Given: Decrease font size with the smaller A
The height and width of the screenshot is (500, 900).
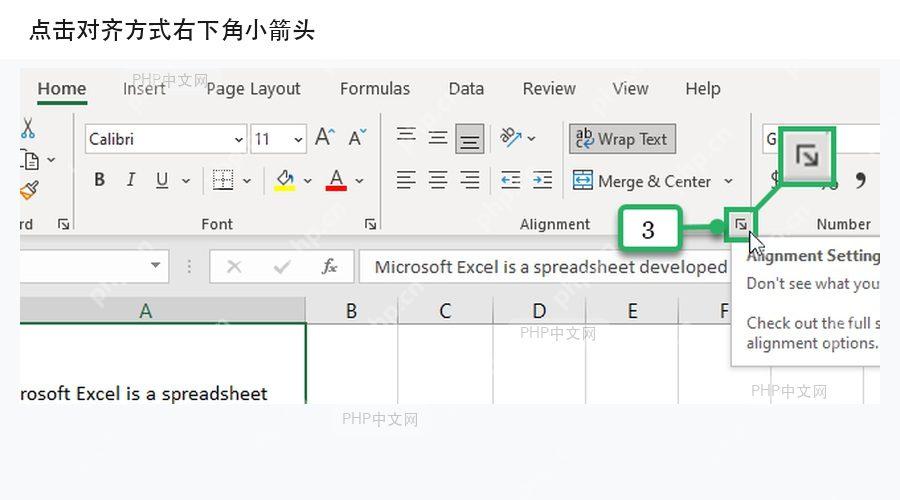Looking at the screenshot, I should (357, 138).
